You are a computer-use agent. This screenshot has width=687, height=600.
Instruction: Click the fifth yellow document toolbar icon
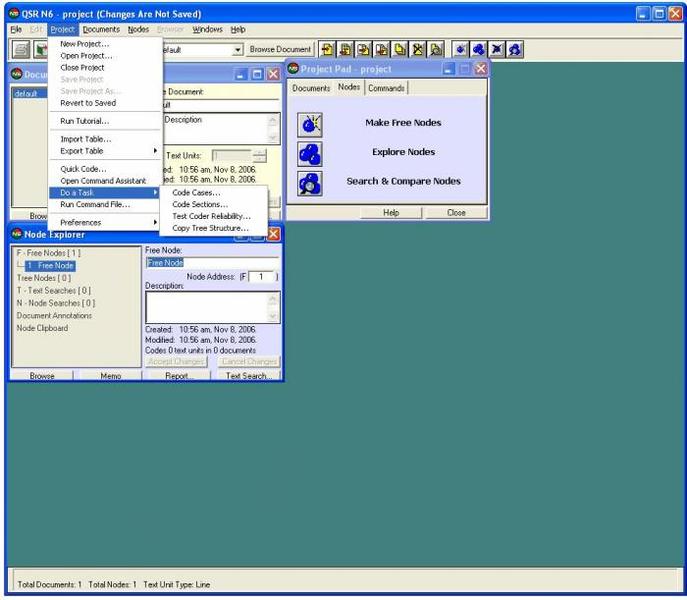pyautogui.click(x=400, y=50)
